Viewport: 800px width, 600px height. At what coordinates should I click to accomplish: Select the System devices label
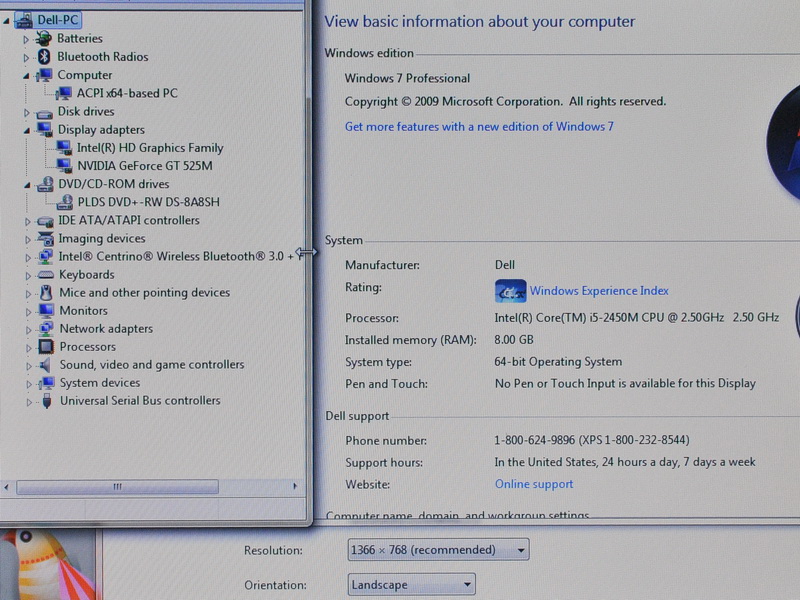coord(100,383)
